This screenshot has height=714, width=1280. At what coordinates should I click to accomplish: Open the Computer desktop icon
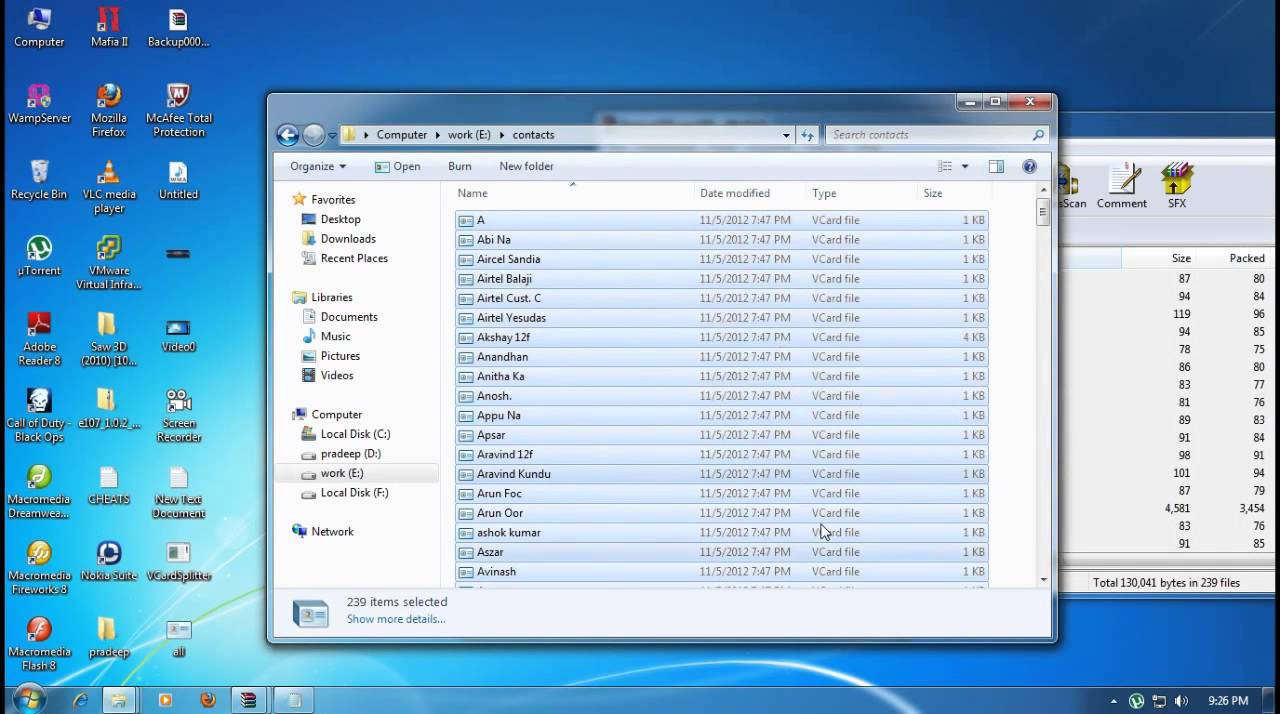[39, 27]
